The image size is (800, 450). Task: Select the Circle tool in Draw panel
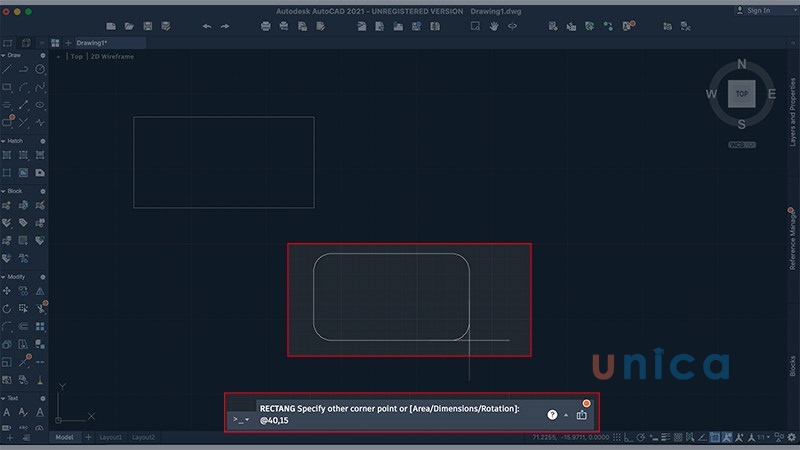(40, 69)
